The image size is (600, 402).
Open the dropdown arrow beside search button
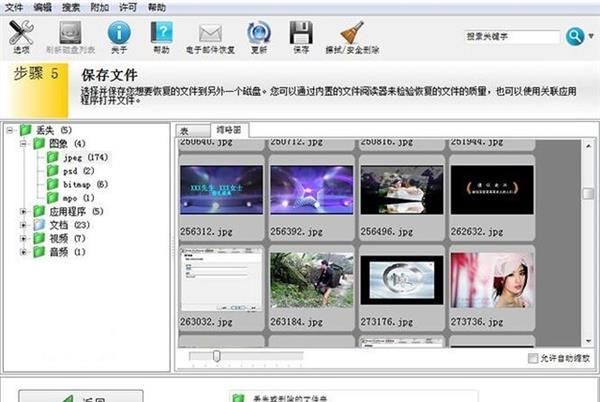[x=591, y=36]
